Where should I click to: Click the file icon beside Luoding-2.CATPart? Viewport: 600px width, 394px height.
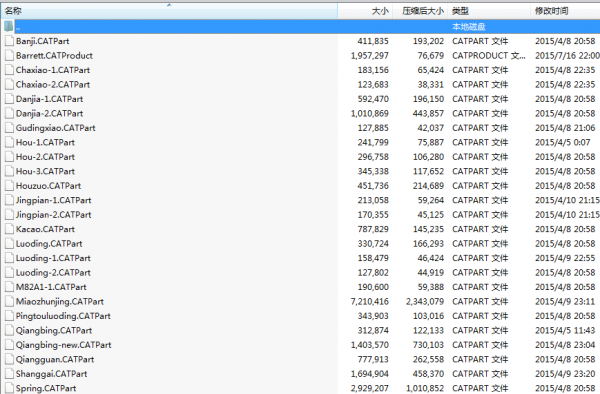click(x=9, y=272)
